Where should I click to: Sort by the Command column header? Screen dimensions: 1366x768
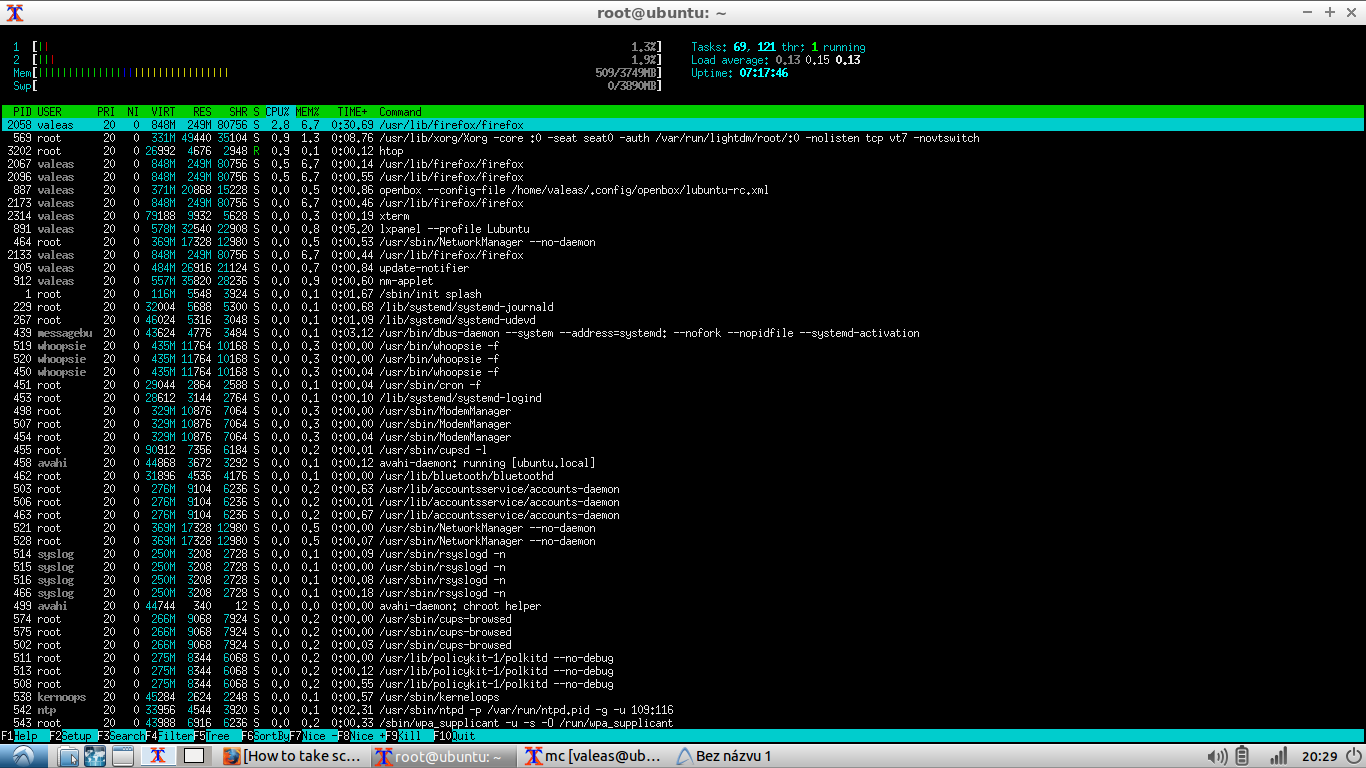point(400,112)
